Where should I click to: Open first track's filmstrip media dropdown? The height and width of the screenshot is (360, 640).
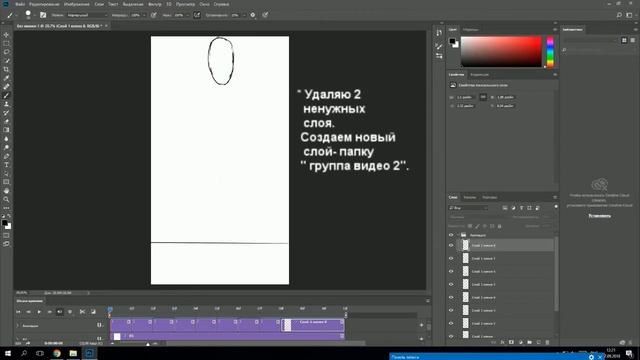tap(100, 325)
